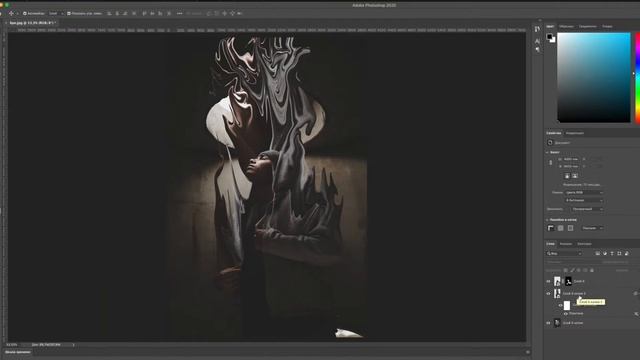
Task: Filter layers by type layers icon
Action: coord(612,253)
